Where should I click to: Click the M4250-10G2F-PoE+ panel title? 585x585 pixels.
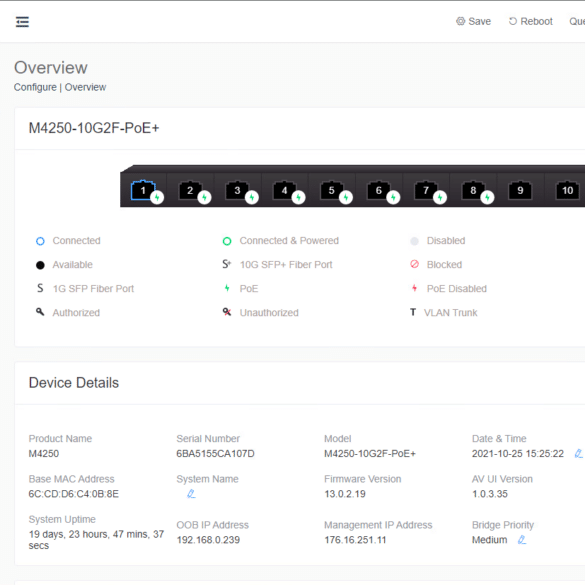(94, 128)
